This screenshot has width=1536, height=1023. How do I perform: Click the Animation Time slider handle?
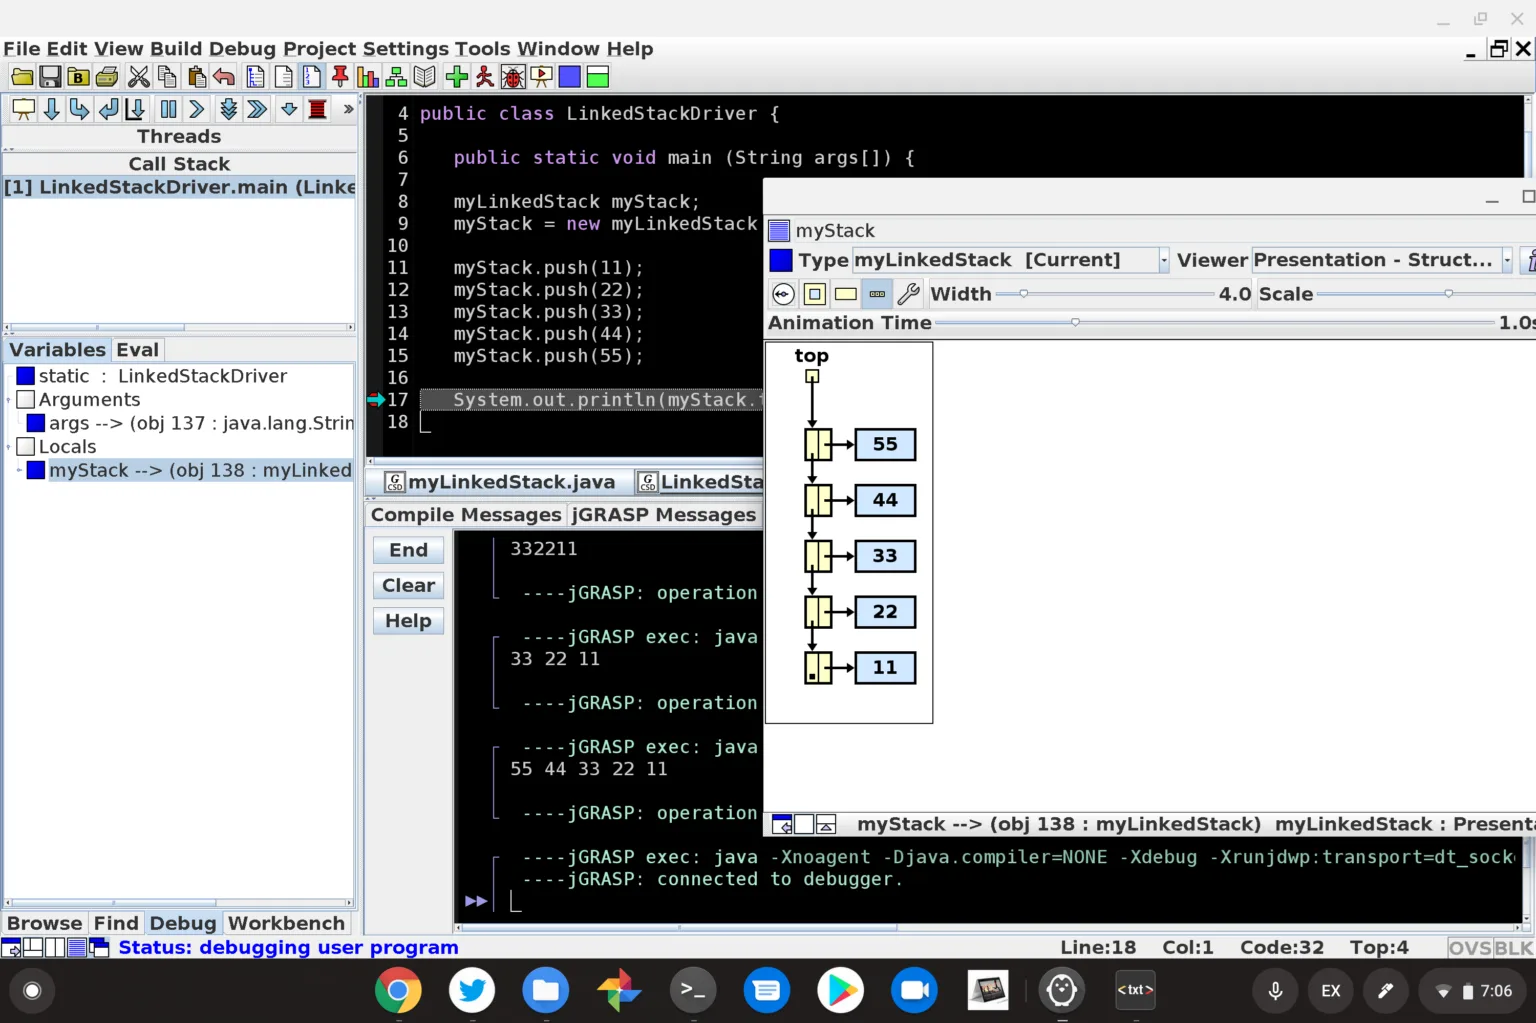click(x=1075, y=322)
